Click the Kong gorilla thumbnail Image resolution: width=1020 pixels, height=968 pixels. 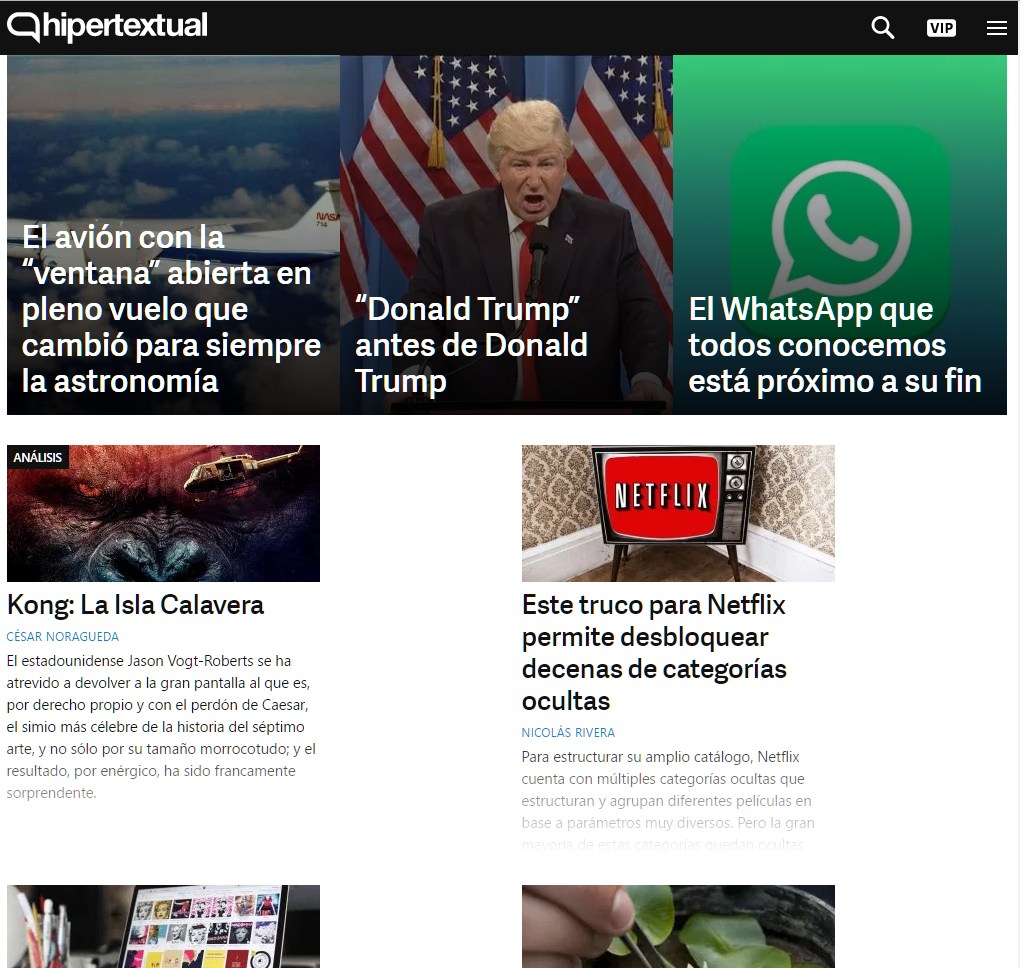pos(163,513)
